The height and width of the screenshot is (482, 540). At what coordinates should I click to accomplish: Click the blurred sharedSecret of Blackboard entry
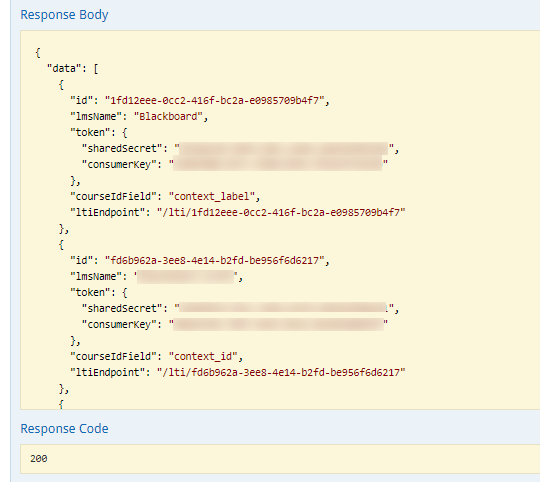pyautogui.click(x=284, y=149)
